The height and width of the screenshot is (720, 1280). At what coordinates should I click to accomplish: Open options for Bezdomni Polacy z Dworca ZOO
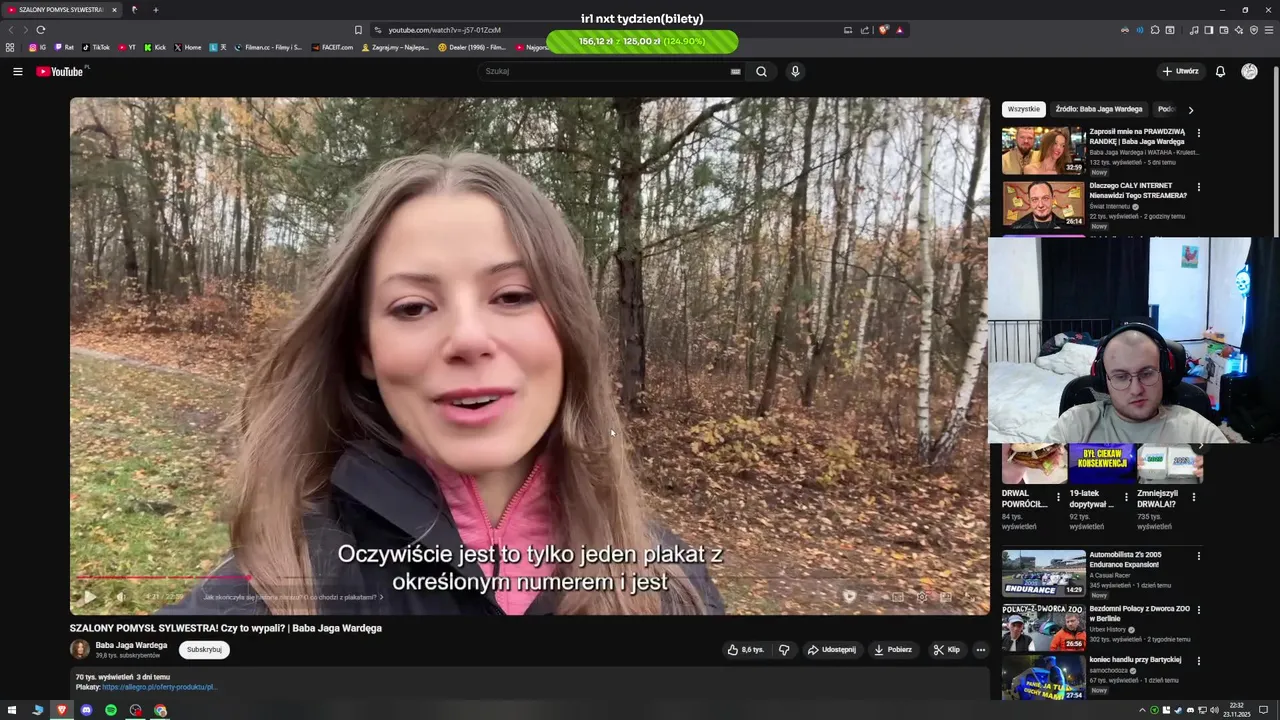[1199, 610]
